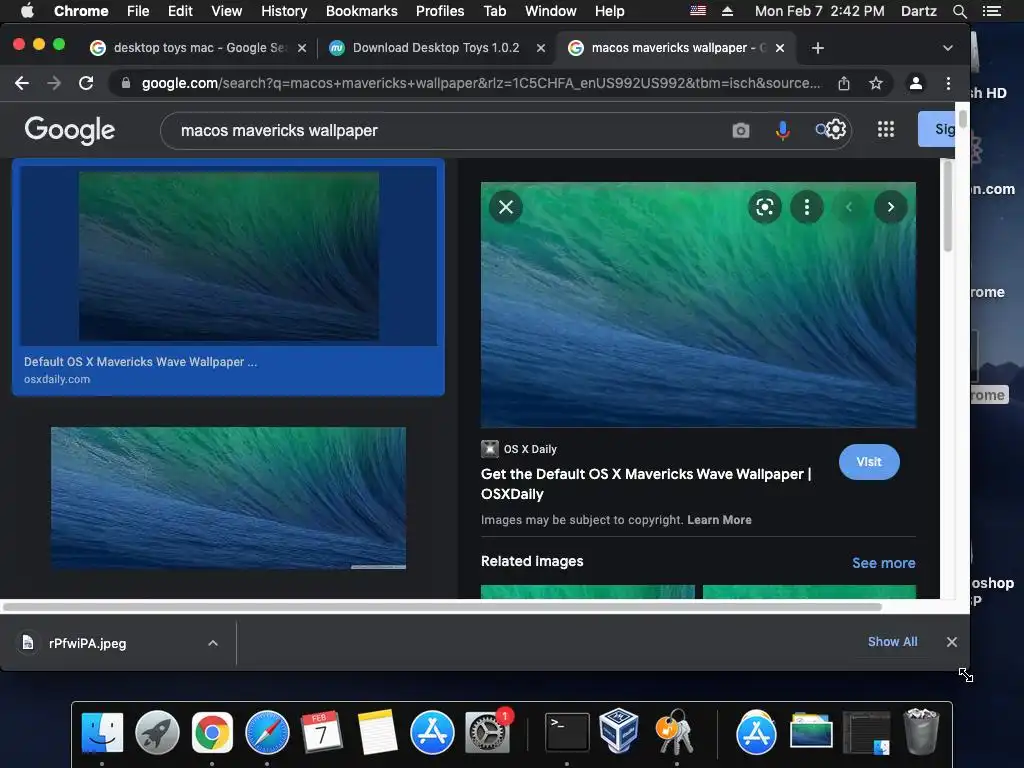Viewport: 1024px width, 768px height.
Task: Open Chrome's three-dot menu
Action: click(948, 83)
